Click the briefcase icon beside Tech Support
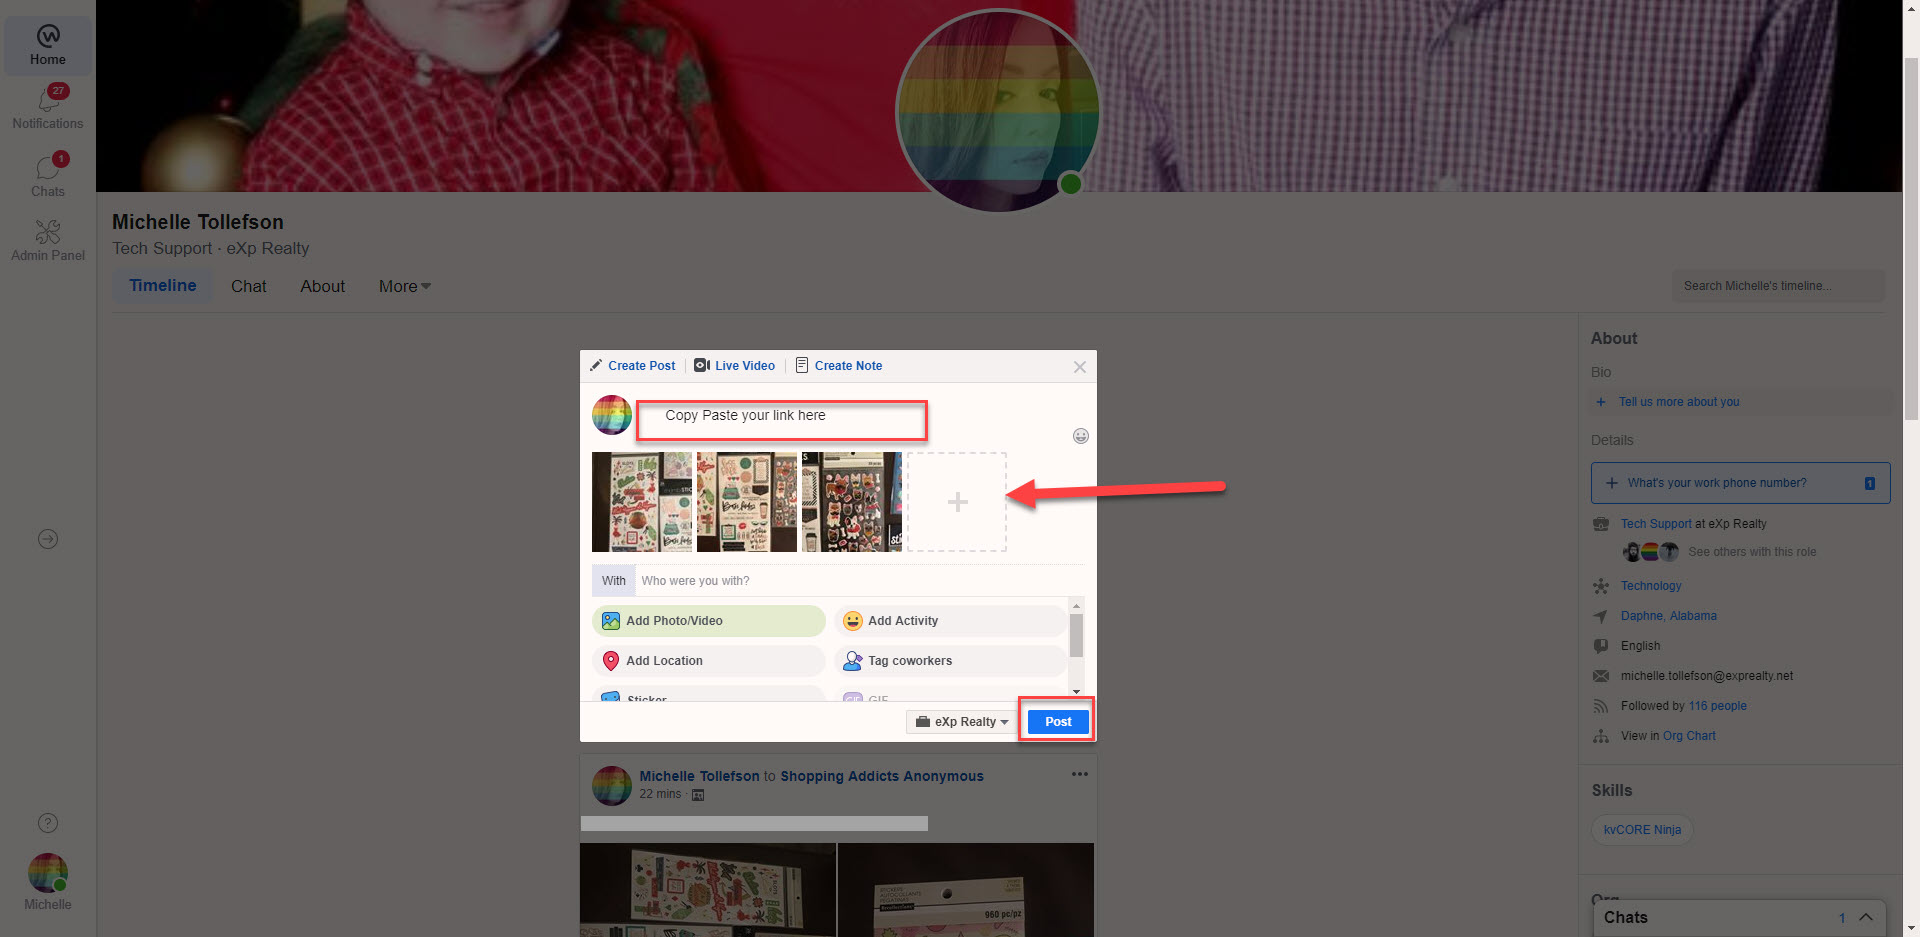 tap(1601, 524)
